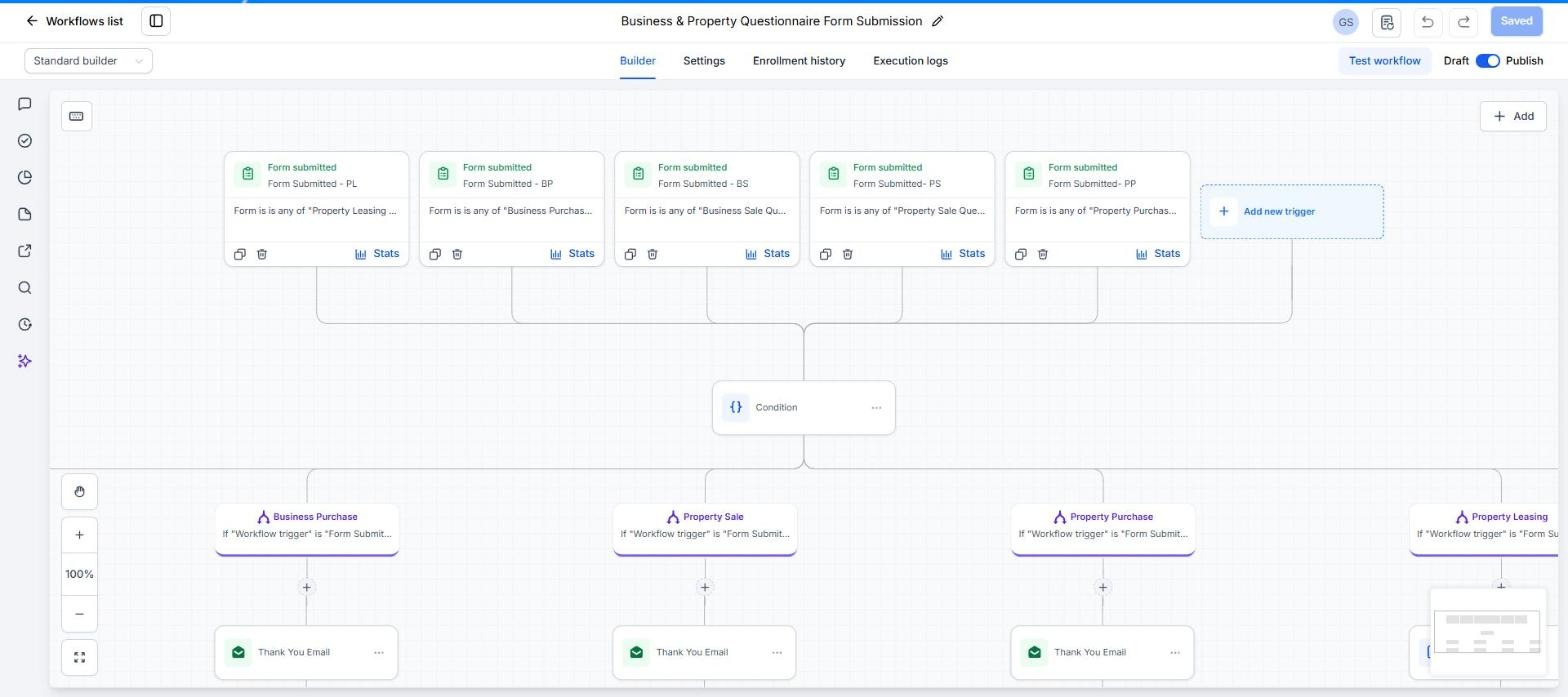Open the Execution logs tab

pos(910,61)
